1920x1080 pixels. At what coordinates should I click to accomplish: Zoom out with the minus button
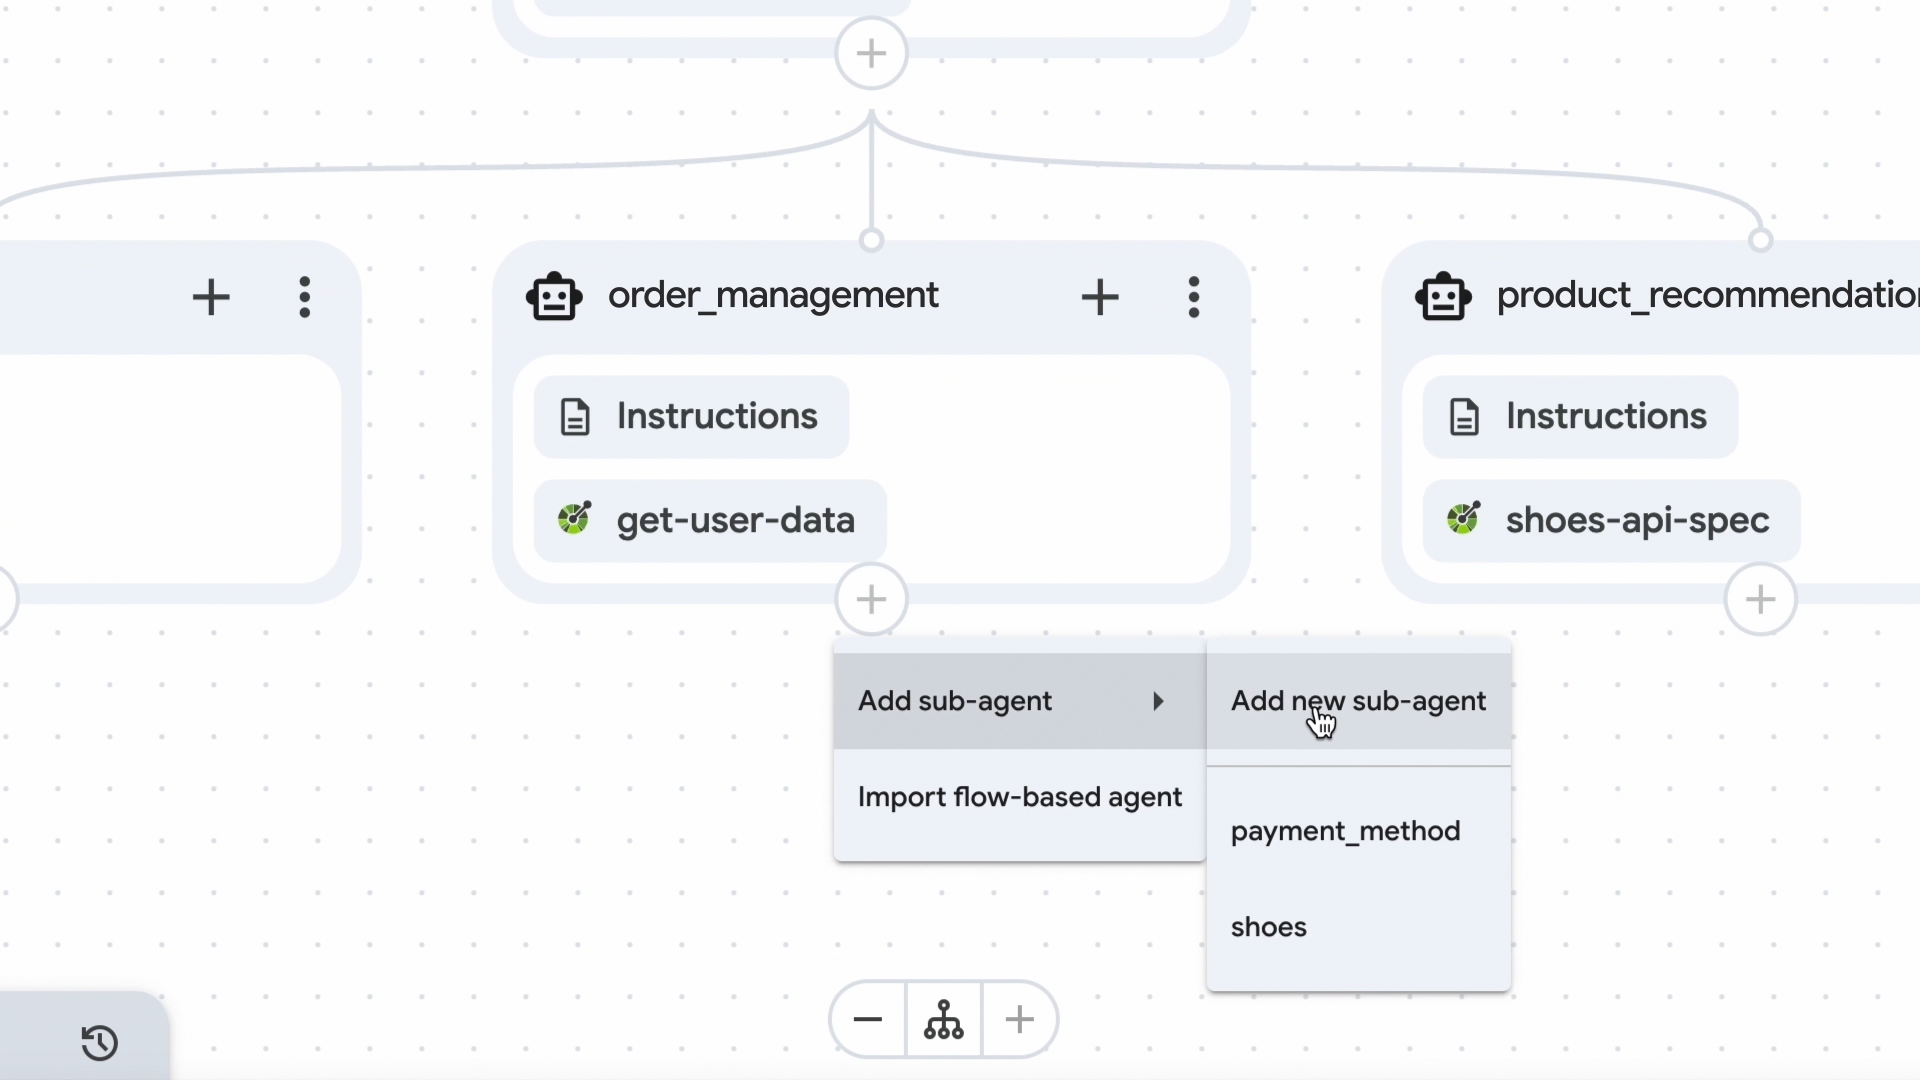click(x=868, y=1020)
